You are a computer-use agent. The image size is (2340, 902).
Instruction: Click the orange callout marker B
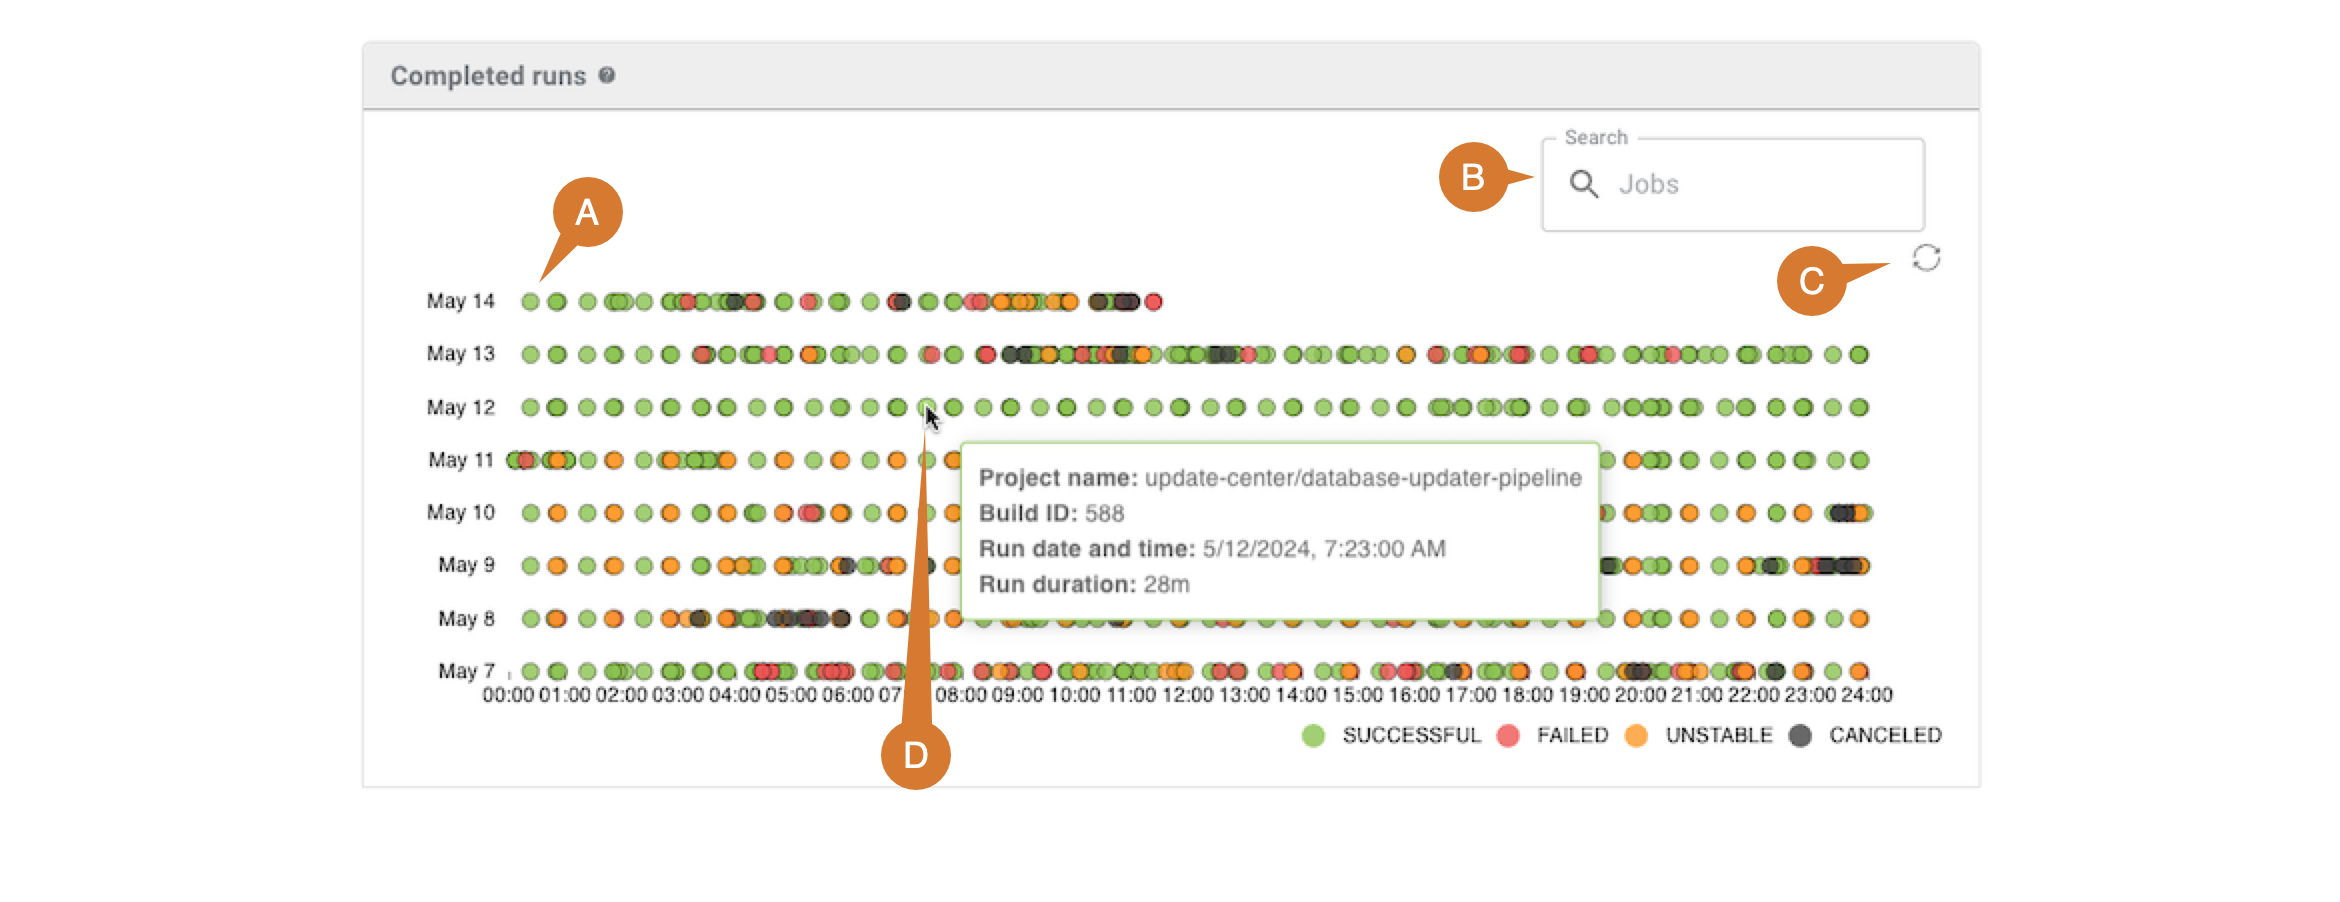click(1473, 177)
